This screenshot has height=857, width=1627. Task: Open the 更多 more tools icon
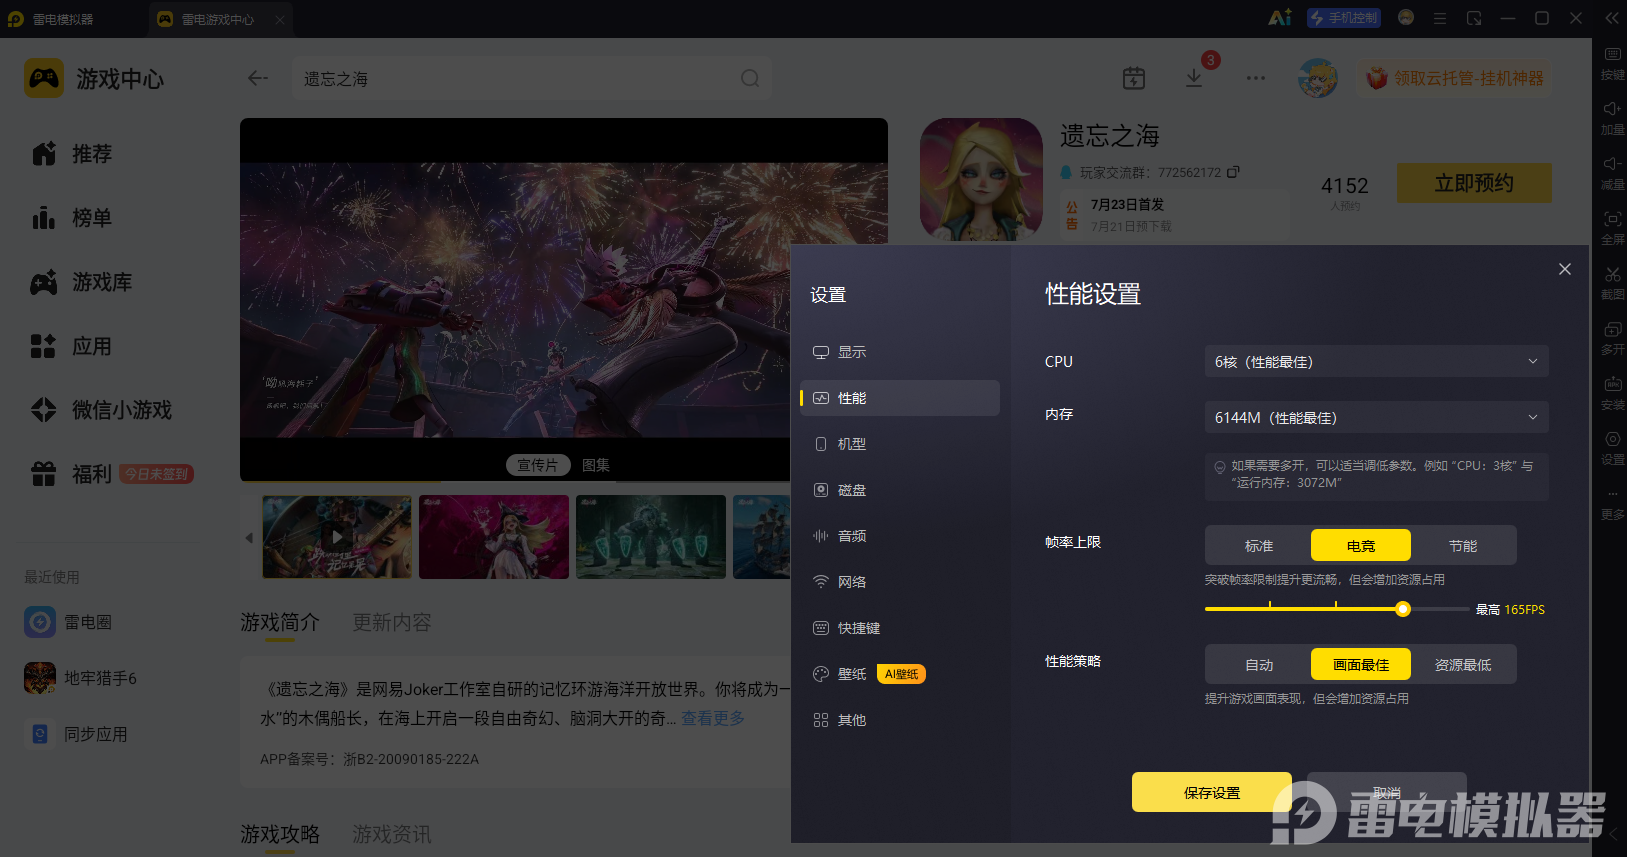pos(1612,503)
